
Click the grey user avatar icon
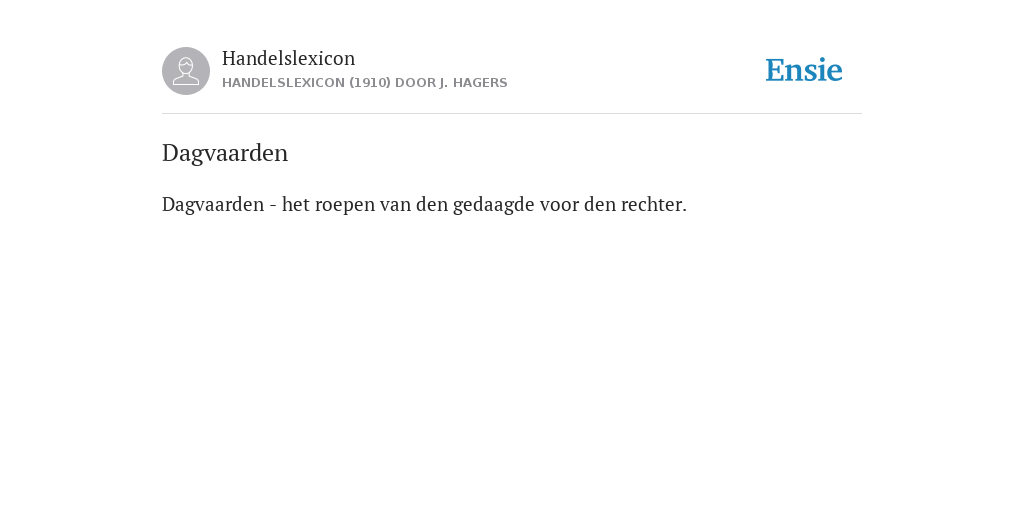coord(186,71)
